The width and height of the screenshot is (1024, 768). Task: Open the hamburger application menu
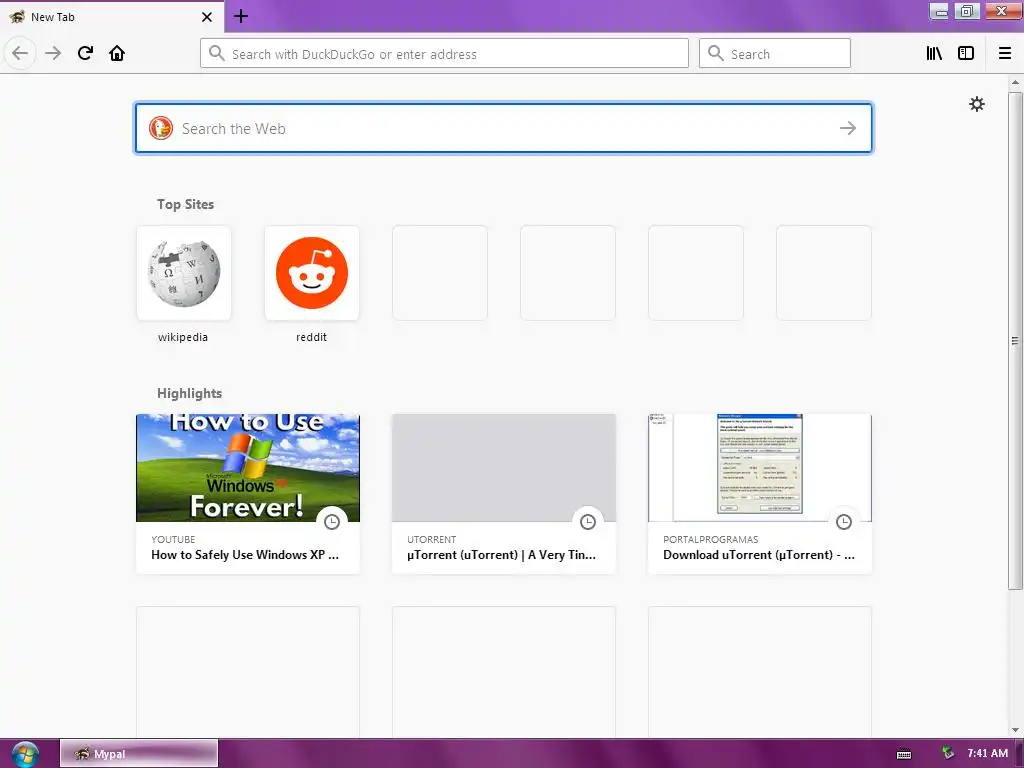[x=1005, y=54]
